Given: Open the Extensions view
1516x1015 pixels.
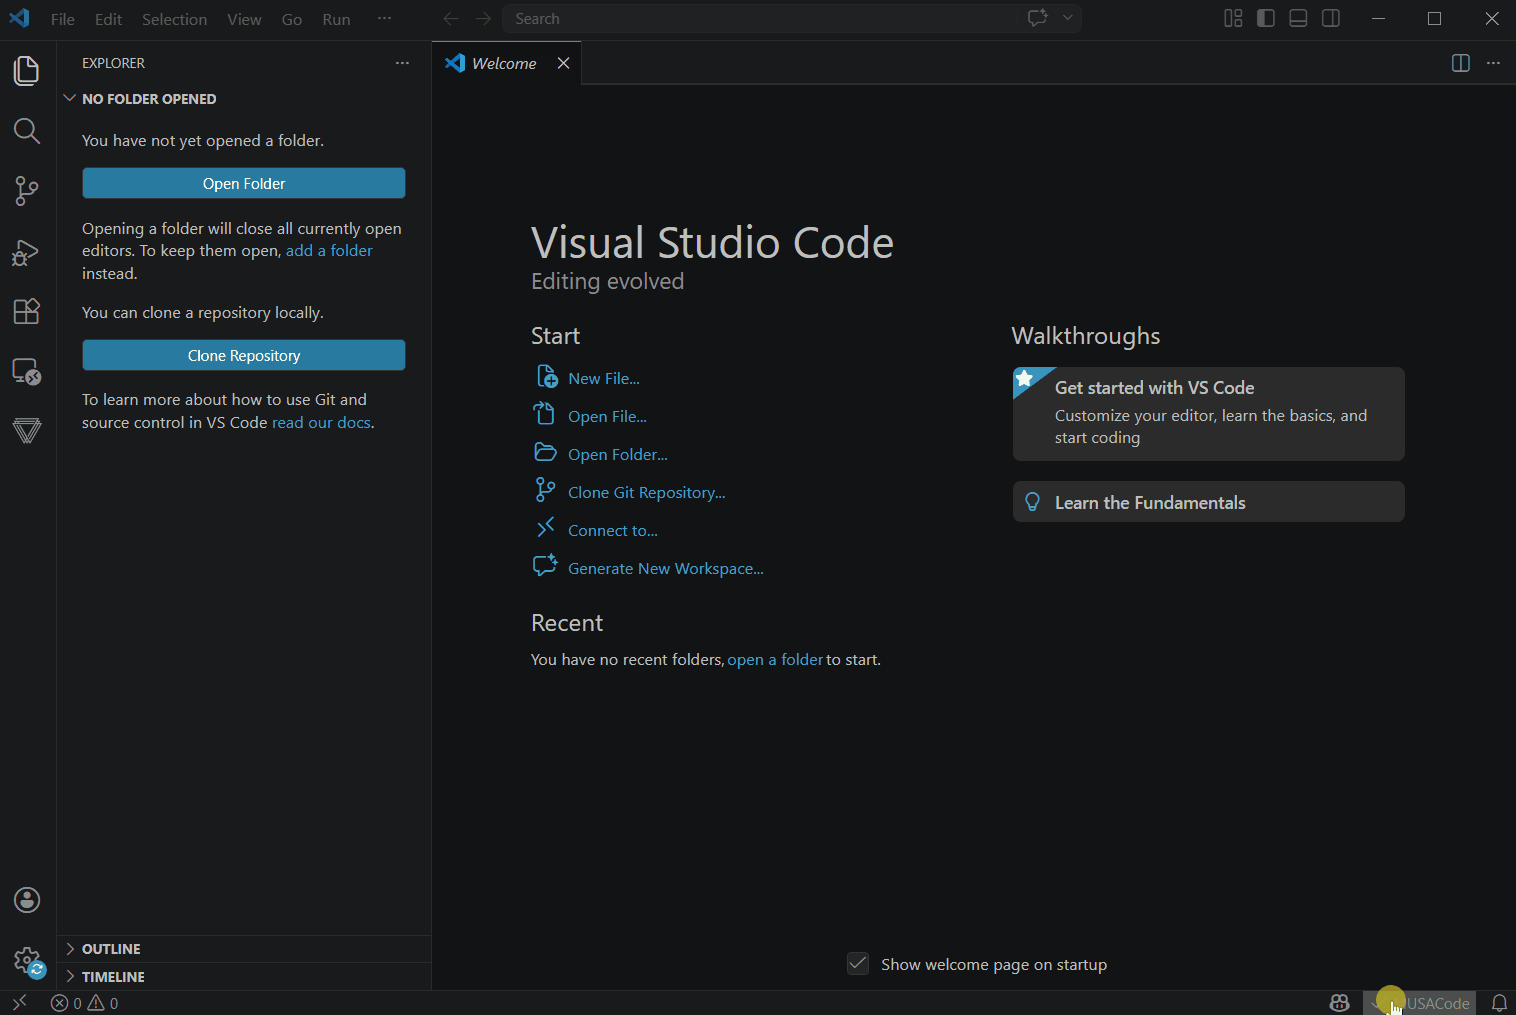Looking at the screenshot, I should pyautogui.click(x=27, y=311).
